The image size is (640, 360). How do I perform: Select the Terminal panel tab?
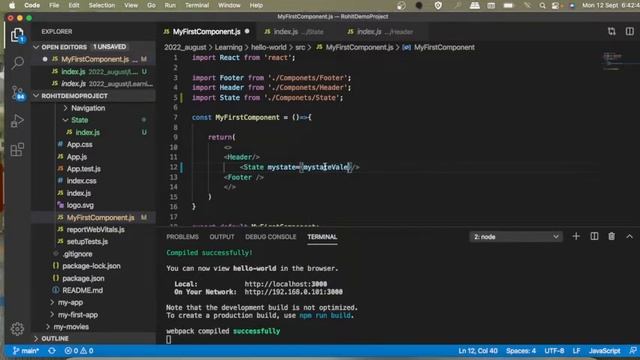pos(322,237)
